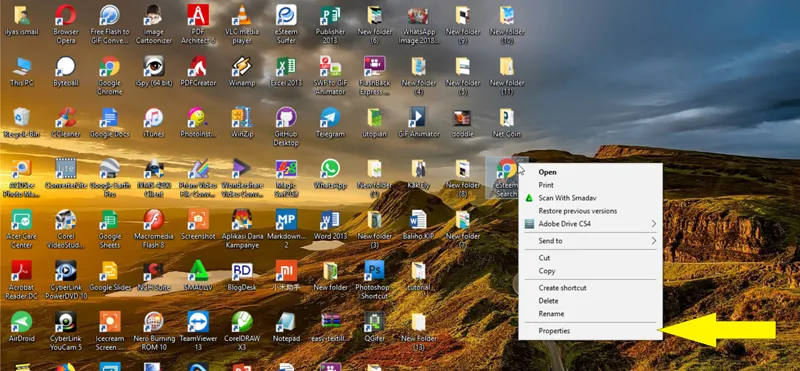Viewport: 800px width, 371px height.
Task: Select the CCleaner desktop icon
Action: point(65,122)
